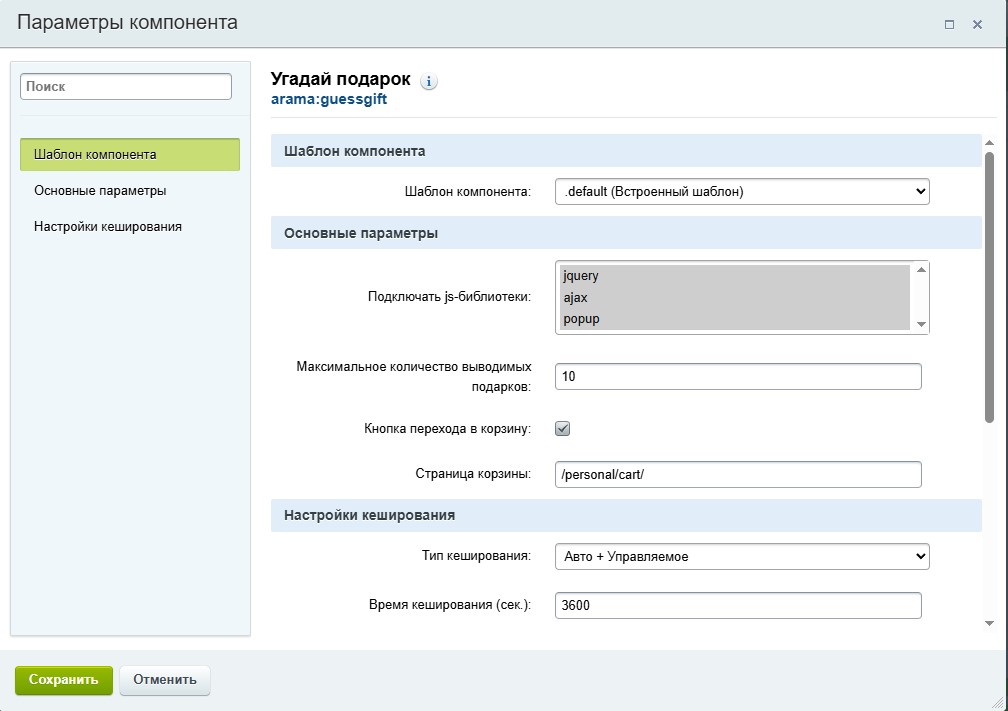The height and width of the screenshot is (711, 1008).
Task: Close the Параметры компонента dialog
Action: (x=977, y=24)
